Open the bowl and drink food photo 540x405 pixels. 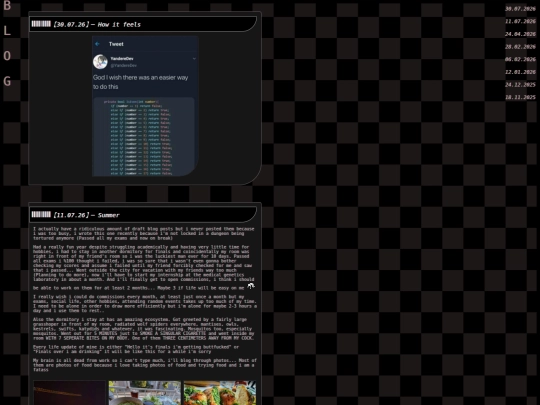pyautogui.click(x=145, y=393)
